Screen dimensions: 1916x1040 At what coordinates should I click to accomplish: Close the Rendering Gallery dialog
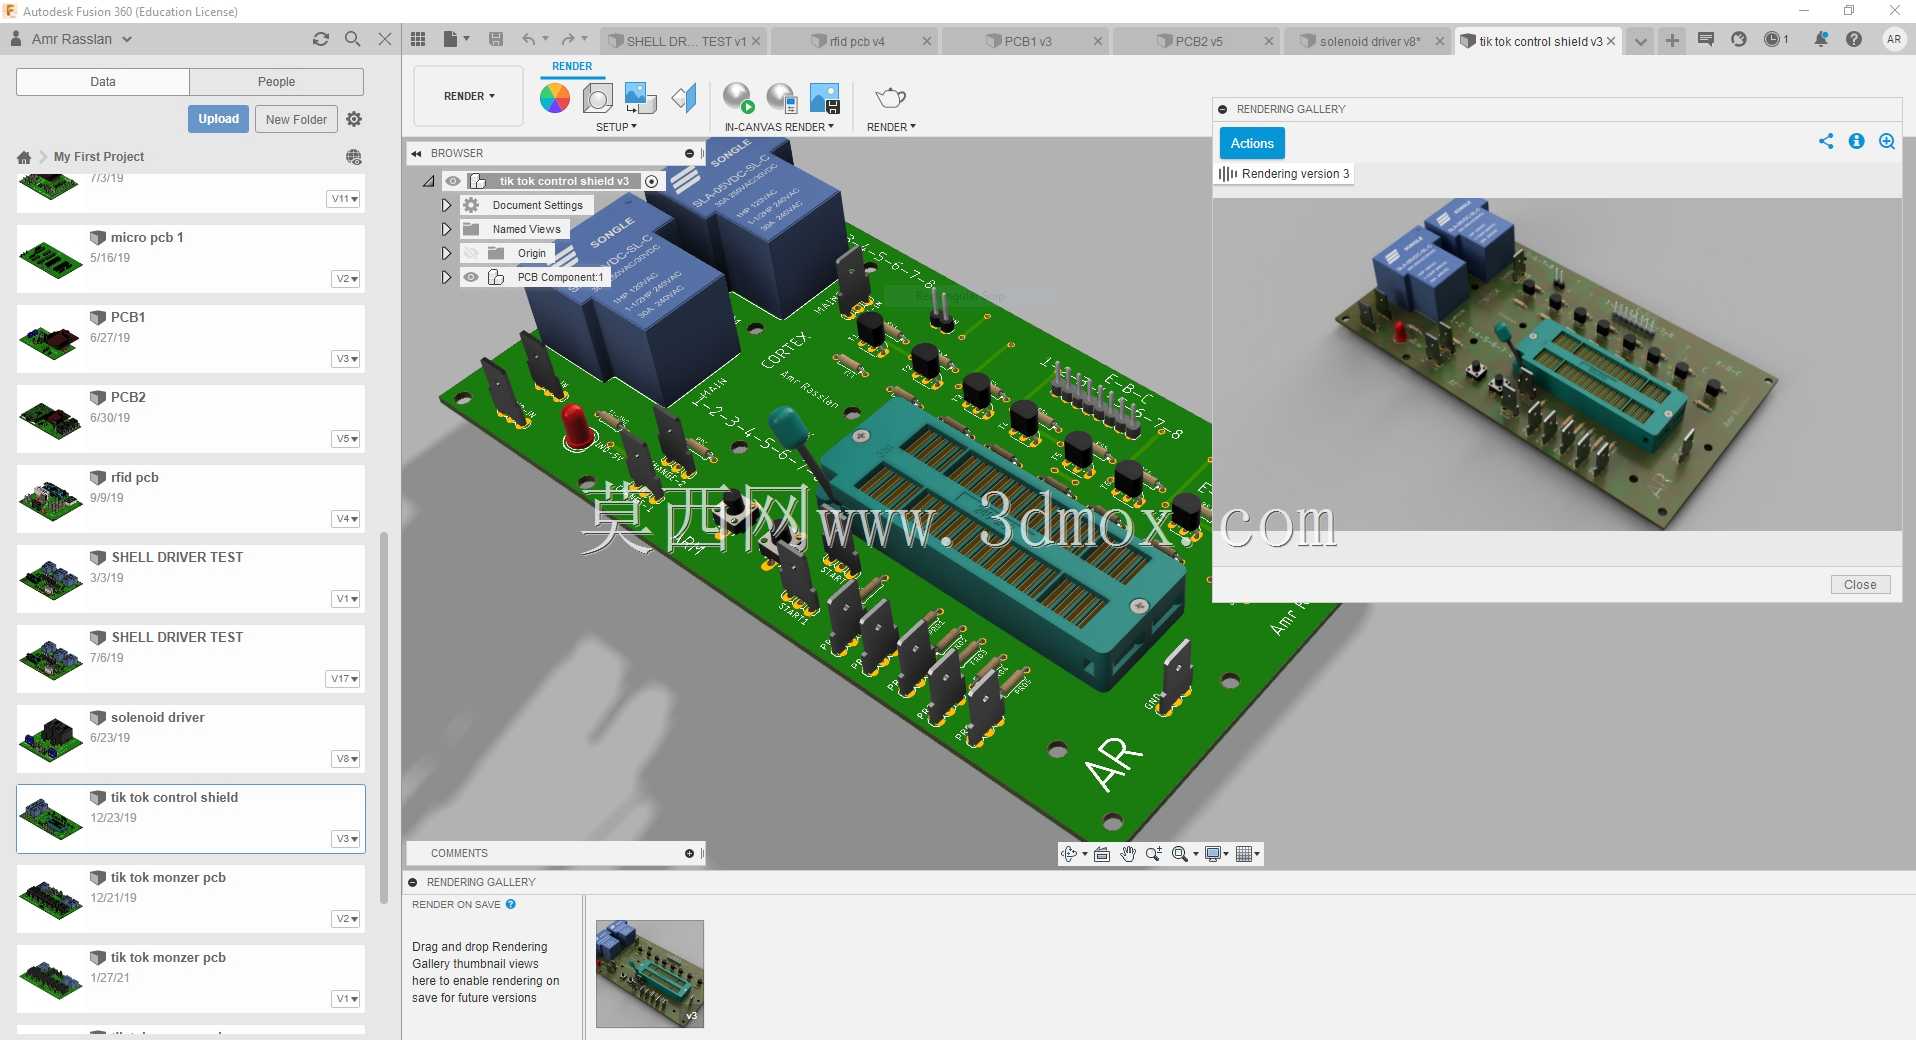pos(1860,585)
